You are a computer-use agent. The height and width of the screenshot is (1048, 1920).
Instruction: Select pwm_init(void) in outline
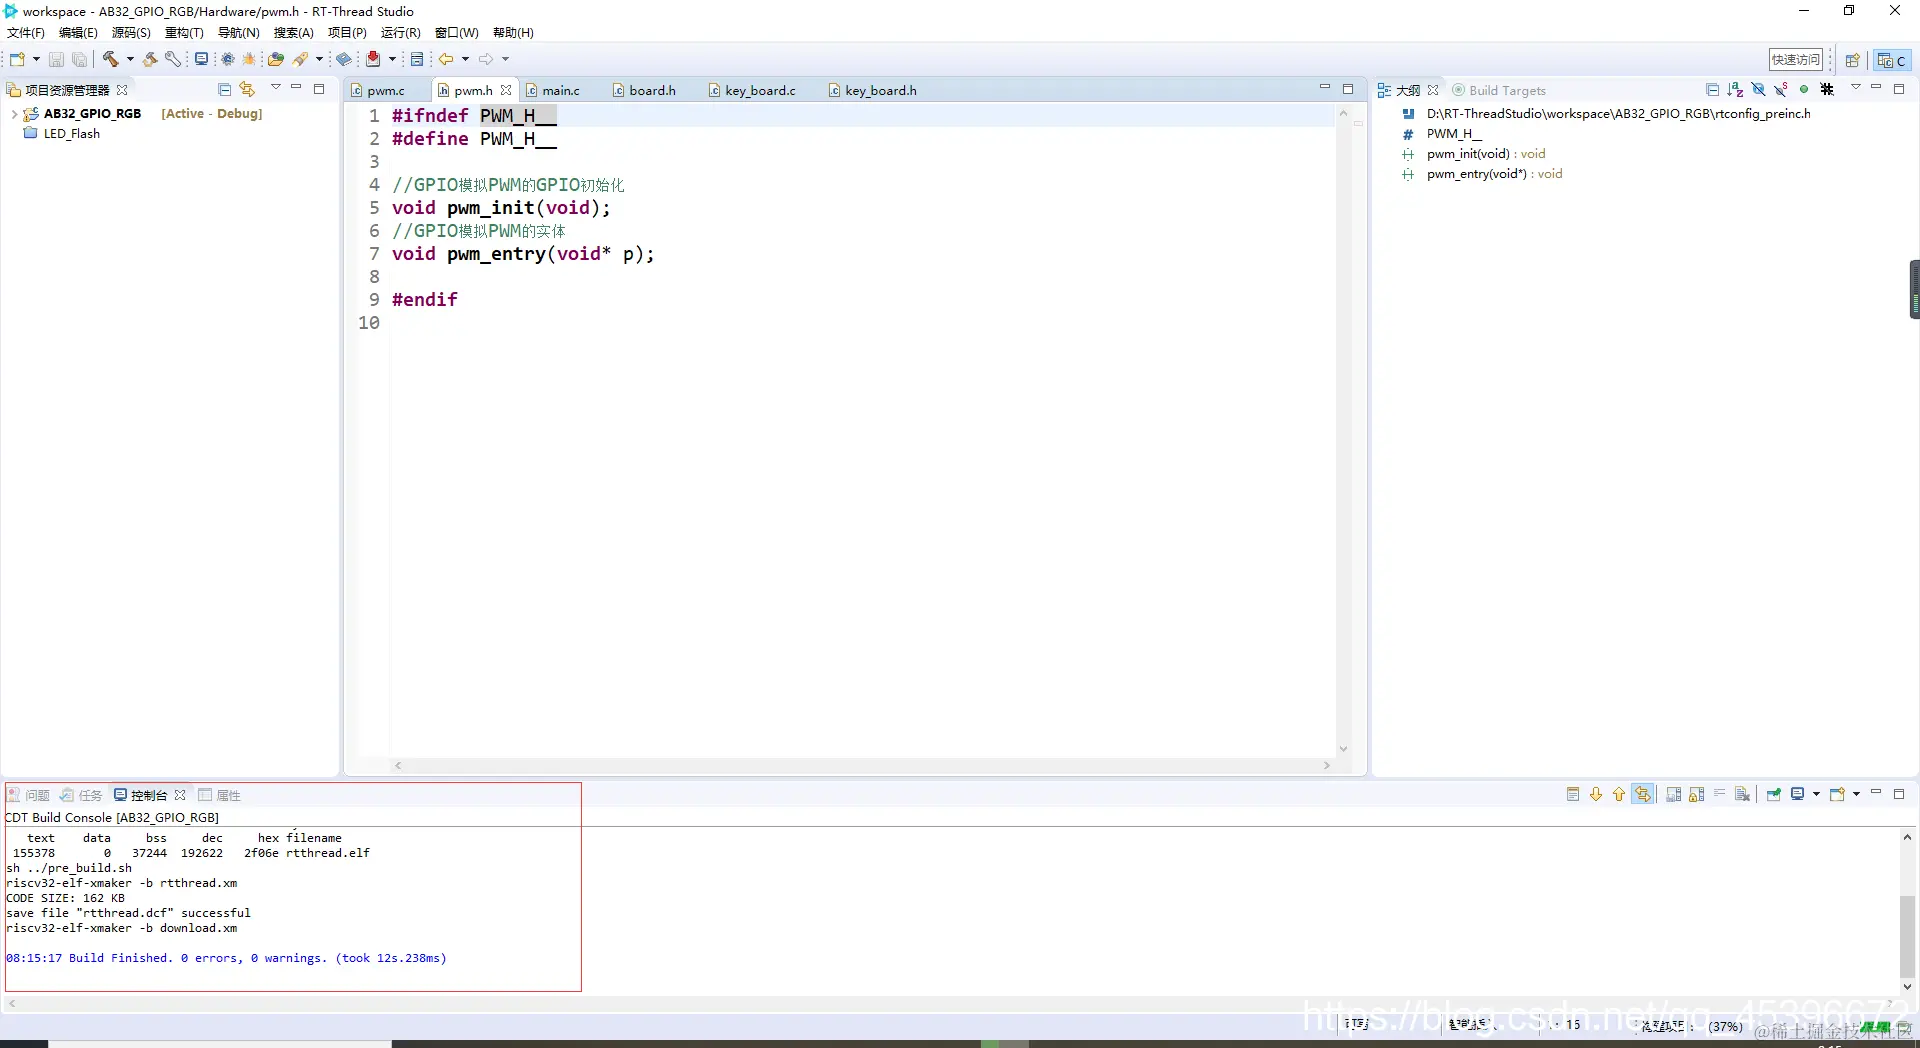pos(1486,154)
